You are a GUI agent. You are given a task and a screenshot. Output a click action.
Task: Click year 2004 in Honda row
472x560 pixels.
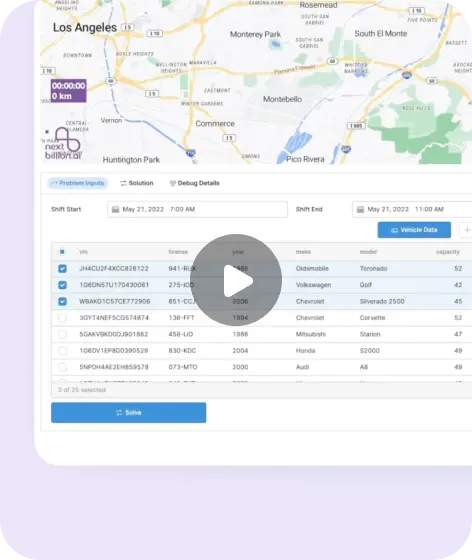[x=240, y=351]
